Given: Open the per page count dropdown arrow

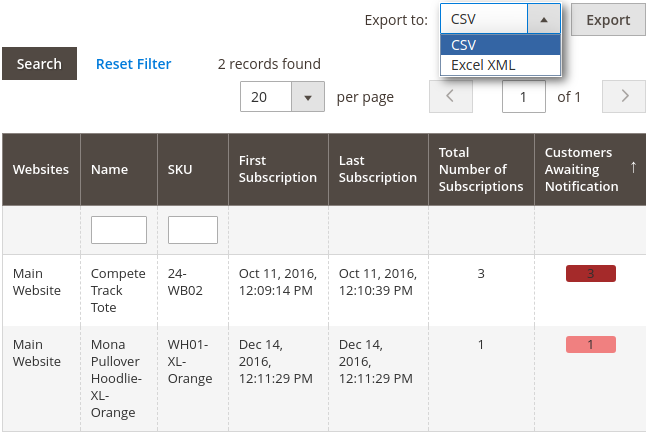Looking at the screenshot, I should (308, 97).
